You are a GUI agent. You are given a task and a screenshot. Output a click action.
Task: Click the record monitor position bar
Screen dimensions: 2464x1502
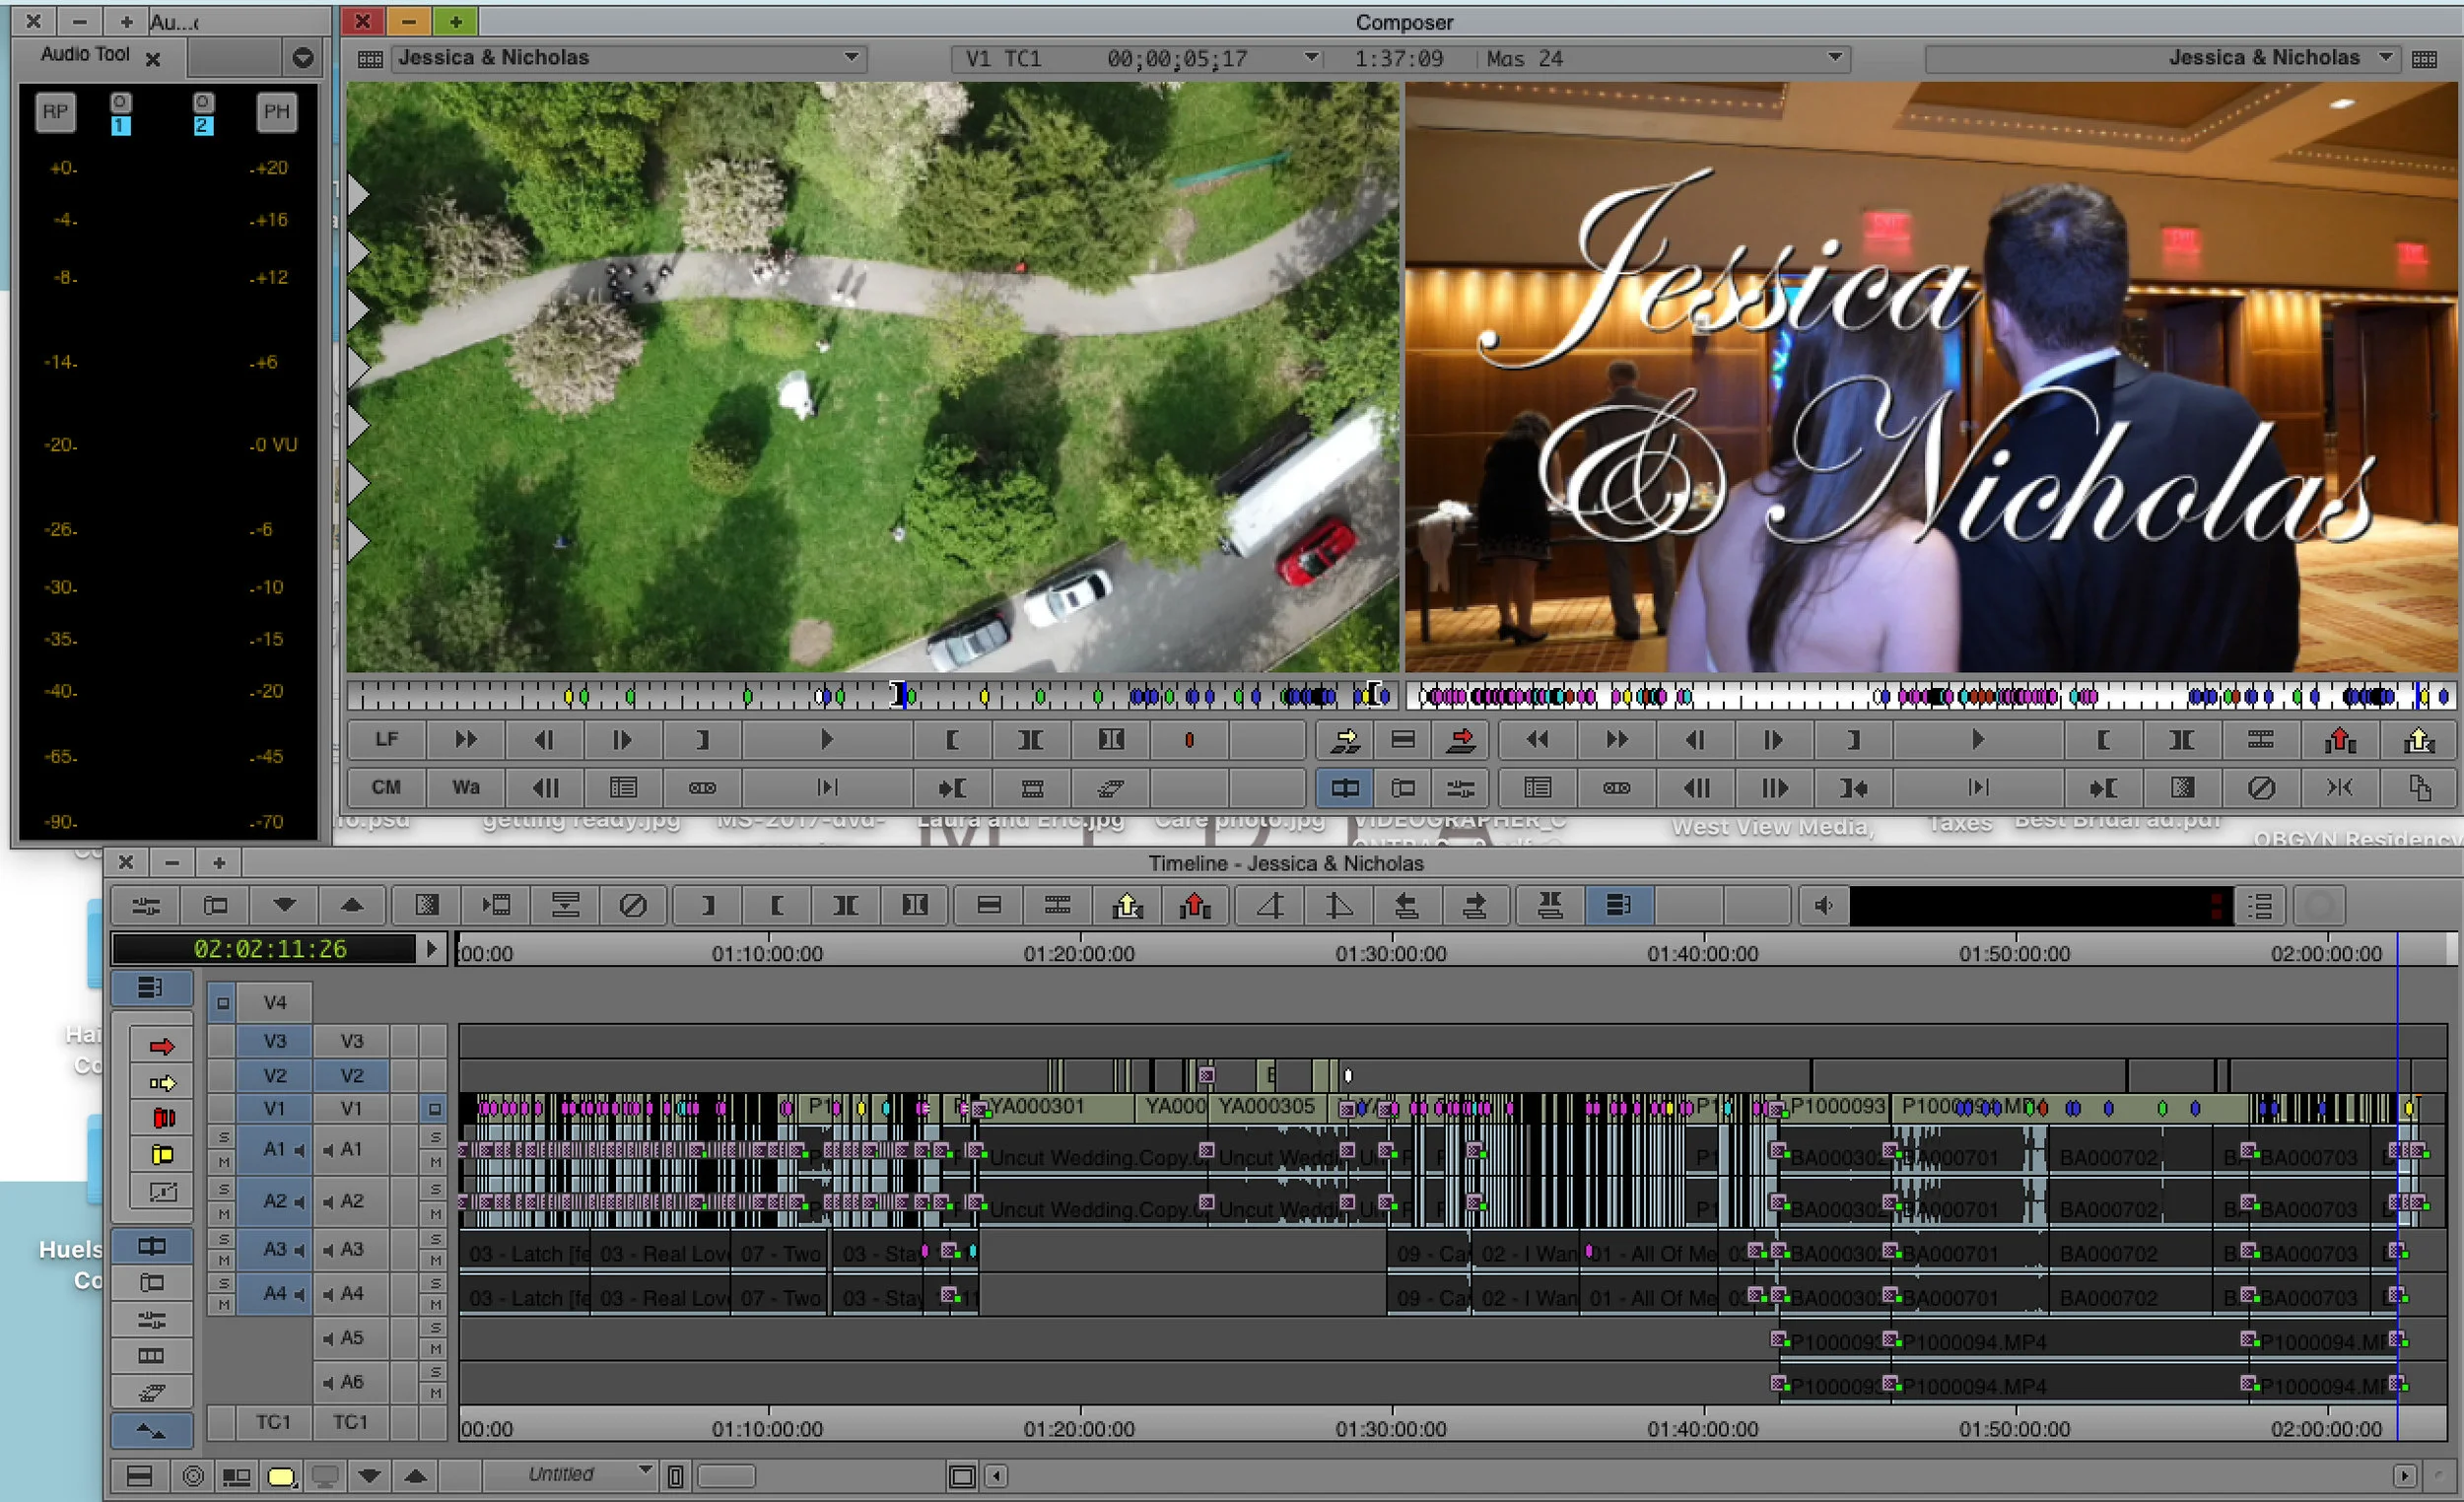[x=1931, y=695]
